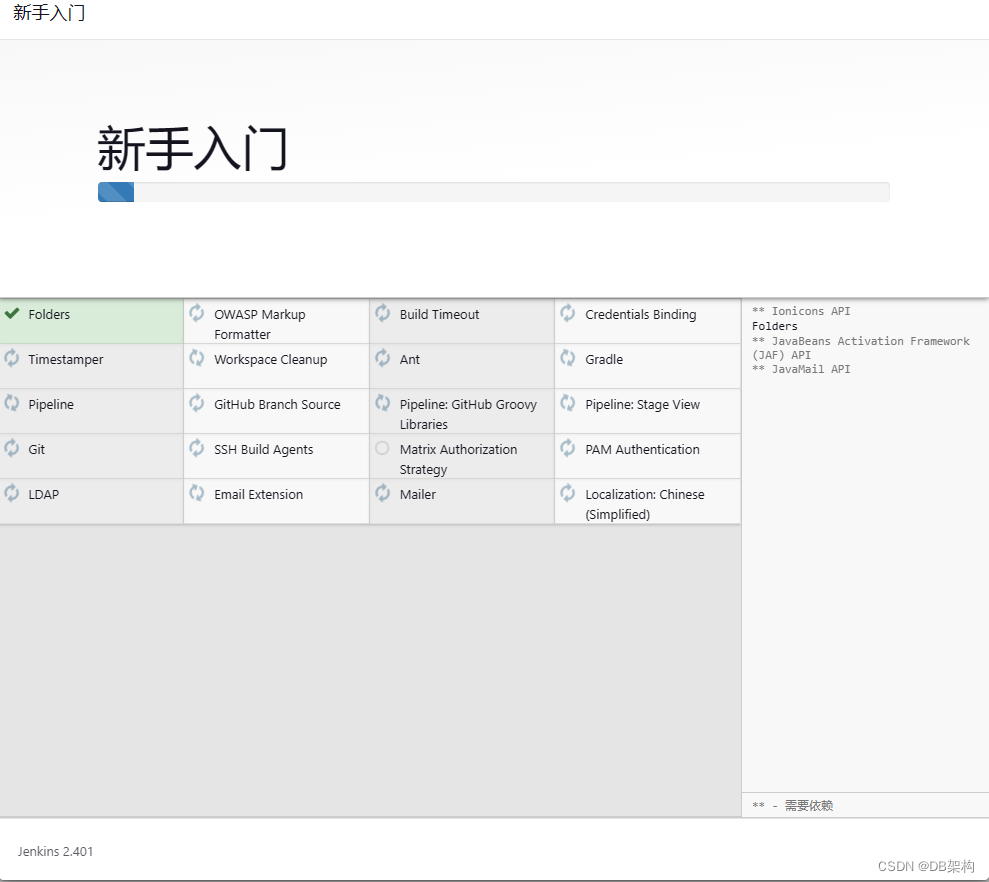The width and height of the screenshot is (989, 882).
Task: Click the Matrix Authorization Strategy label
Action: pos(459,459)
